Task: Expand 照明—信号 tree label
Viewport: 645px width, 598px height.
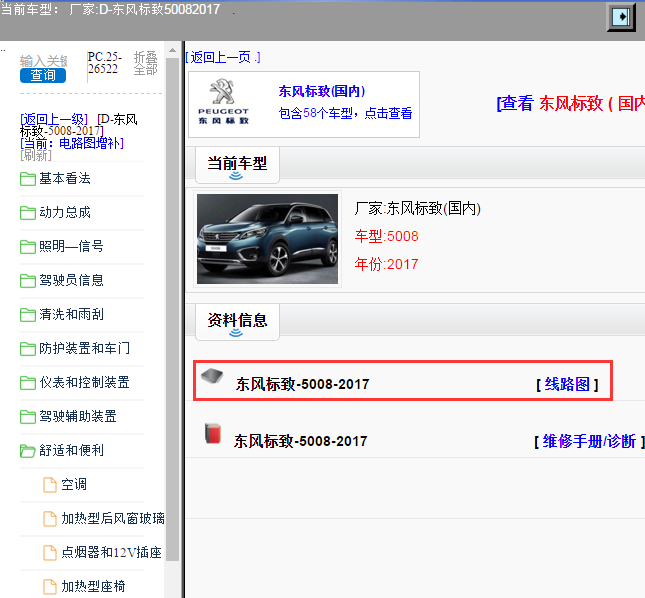Action: [71, 246]
